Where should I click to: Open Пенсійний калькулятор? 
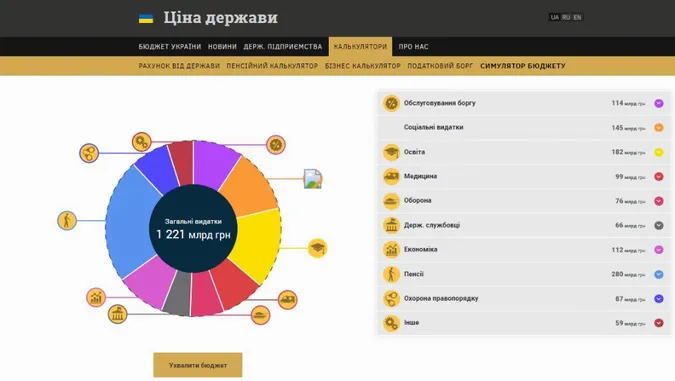click(x=272, y=66)
